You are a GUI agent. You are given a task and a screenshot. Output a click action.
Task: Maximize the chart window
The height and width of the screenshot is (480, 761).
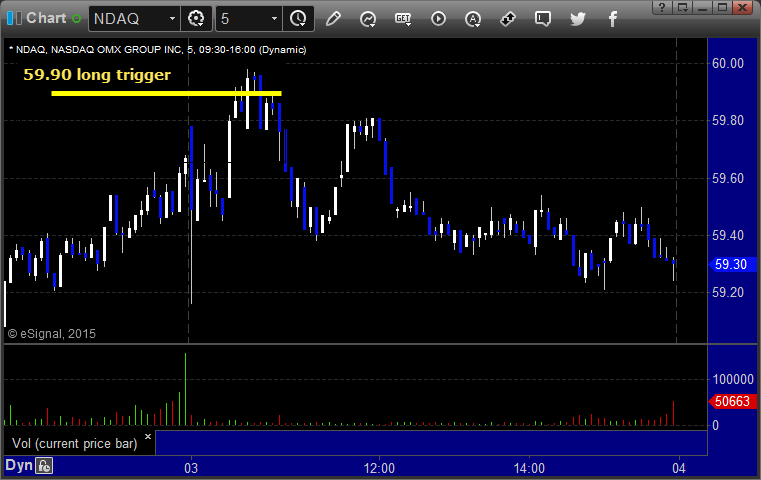coord(722,7)
